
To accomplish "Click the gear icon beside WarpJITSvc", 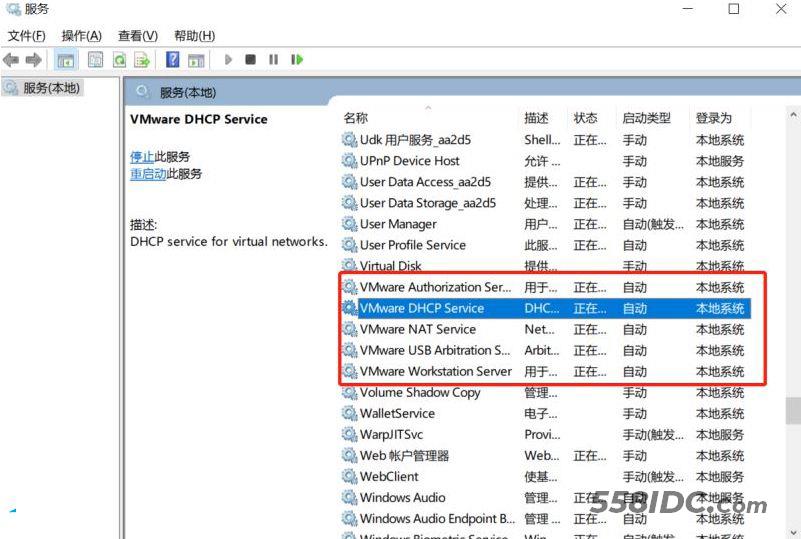I will pos(349,434).
